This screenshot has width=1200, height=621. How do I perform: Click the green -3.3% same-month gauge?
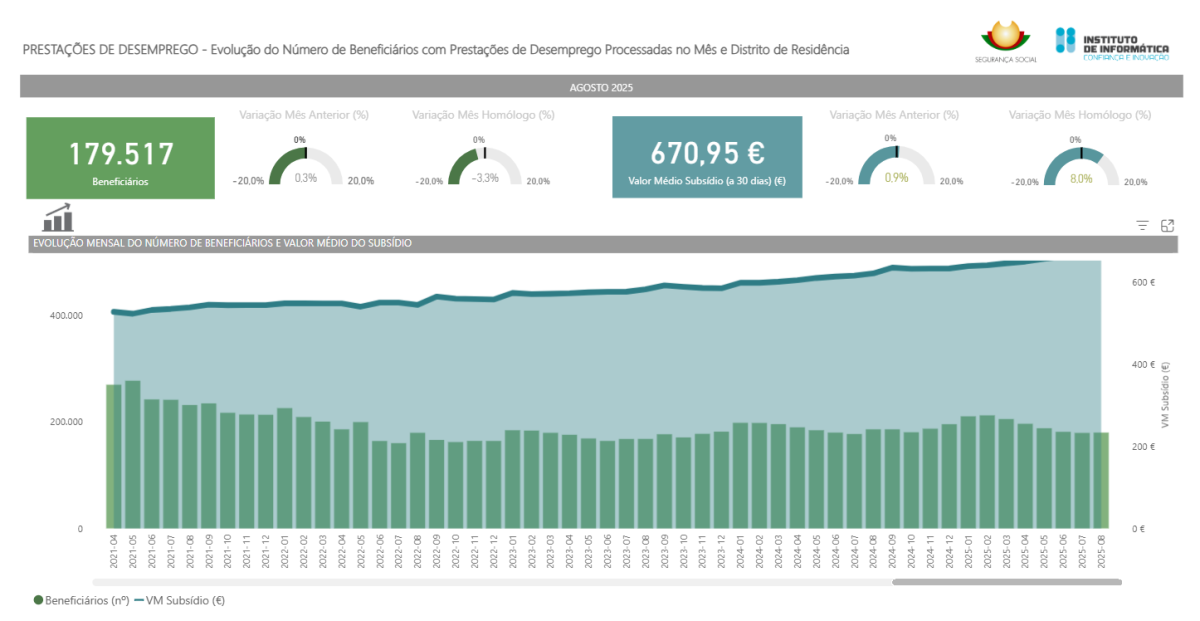[484, 166]
